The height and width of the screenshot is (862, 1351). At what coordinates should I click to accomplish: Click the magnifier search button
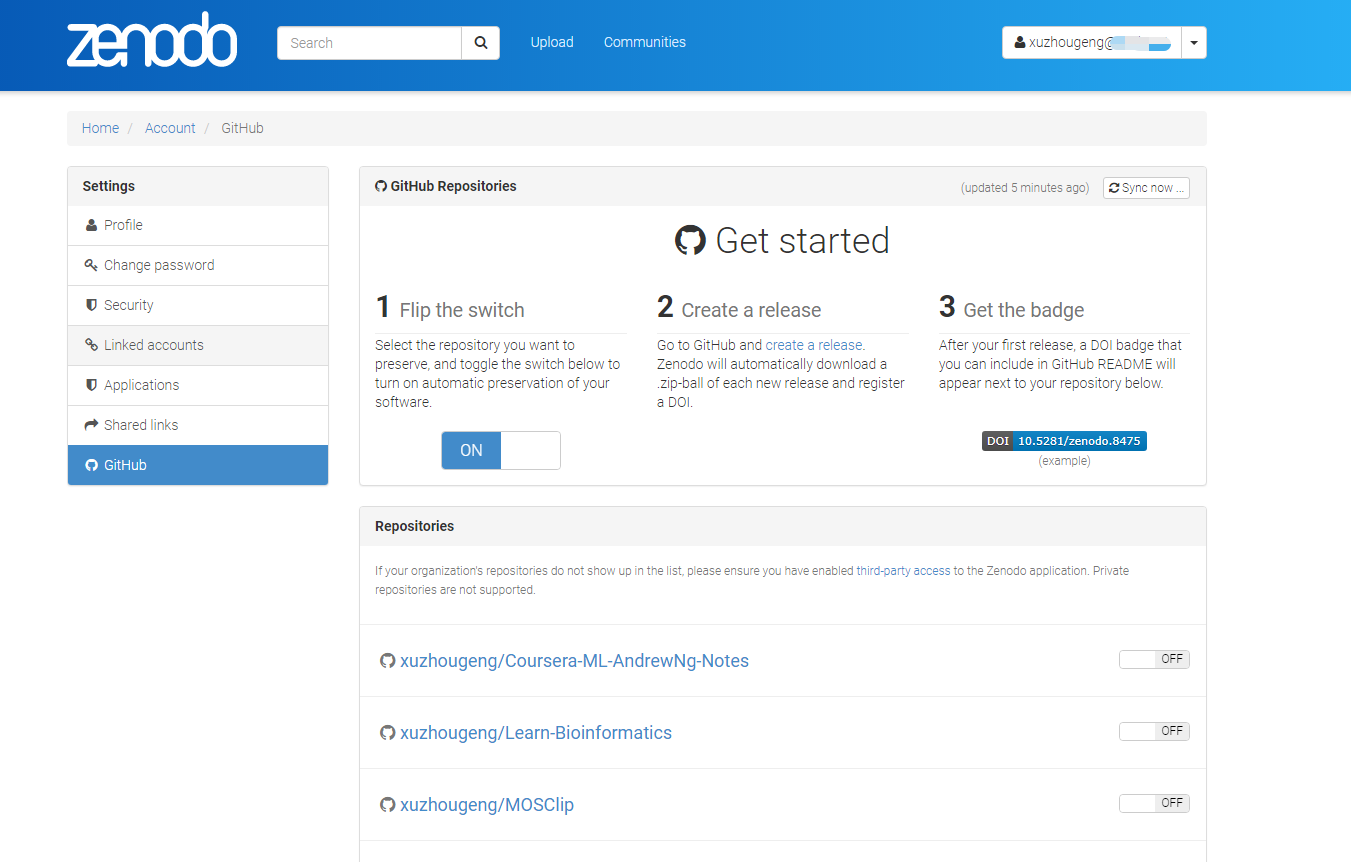pos(481,43)
